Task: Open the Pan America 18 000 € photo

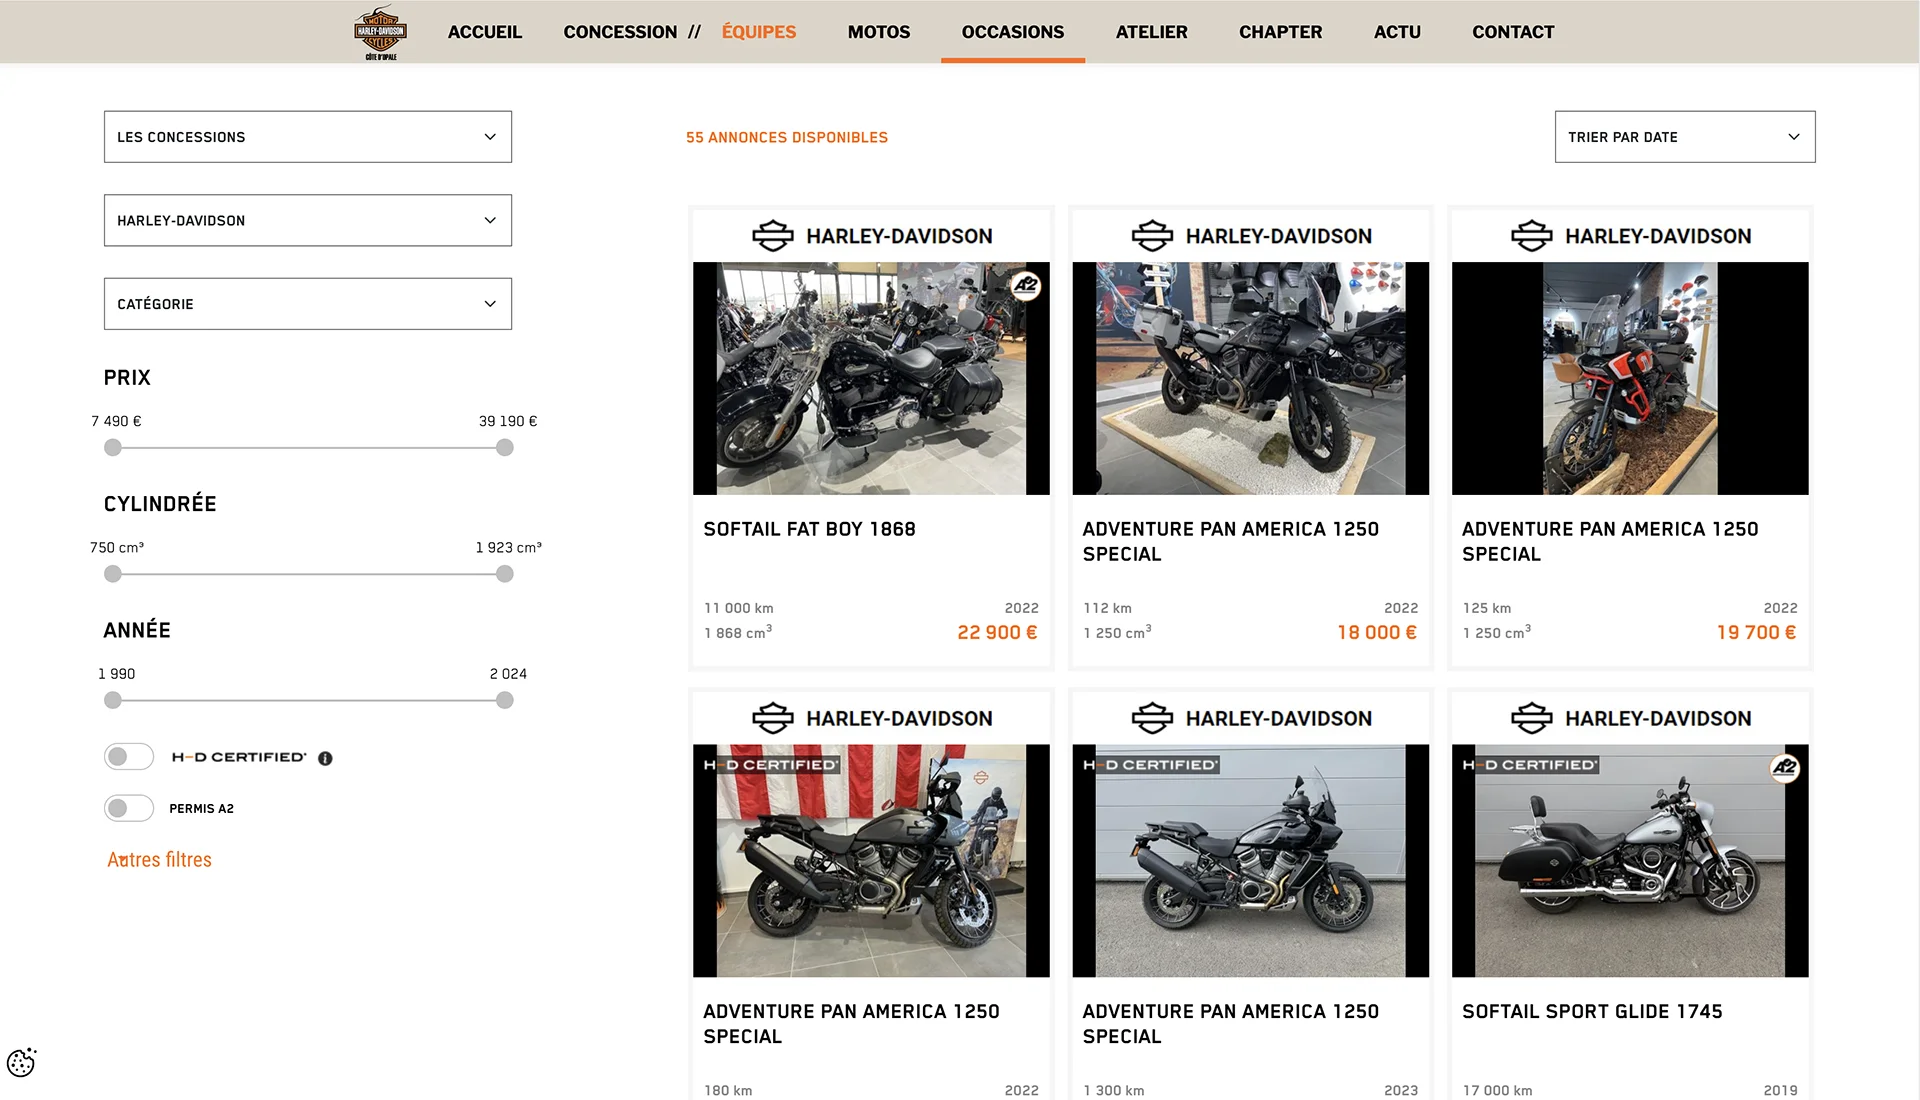Action: (1250, 378)
